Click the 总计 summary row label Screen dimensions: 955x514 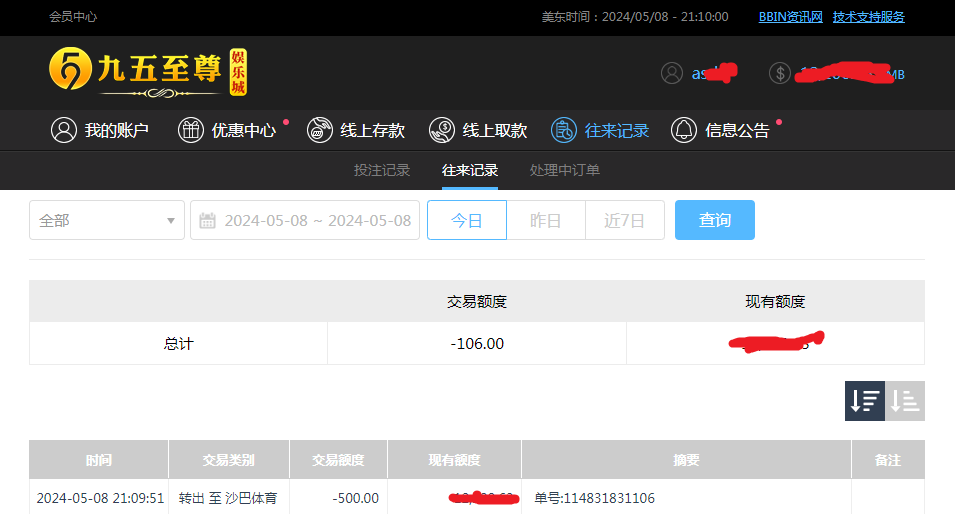pyautogui.click(x=178, y=343)
